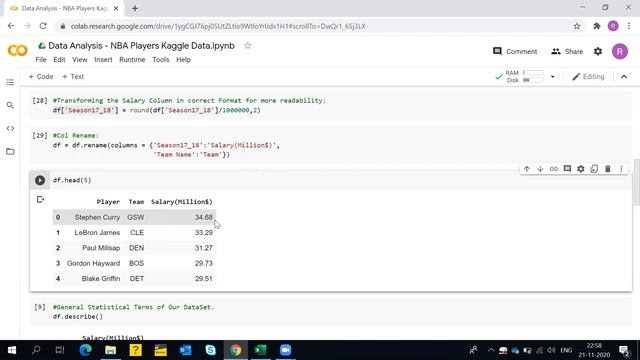Add a new Code cell
The width and height of the screenshot is (640, 360).
[x=41, y=77]
